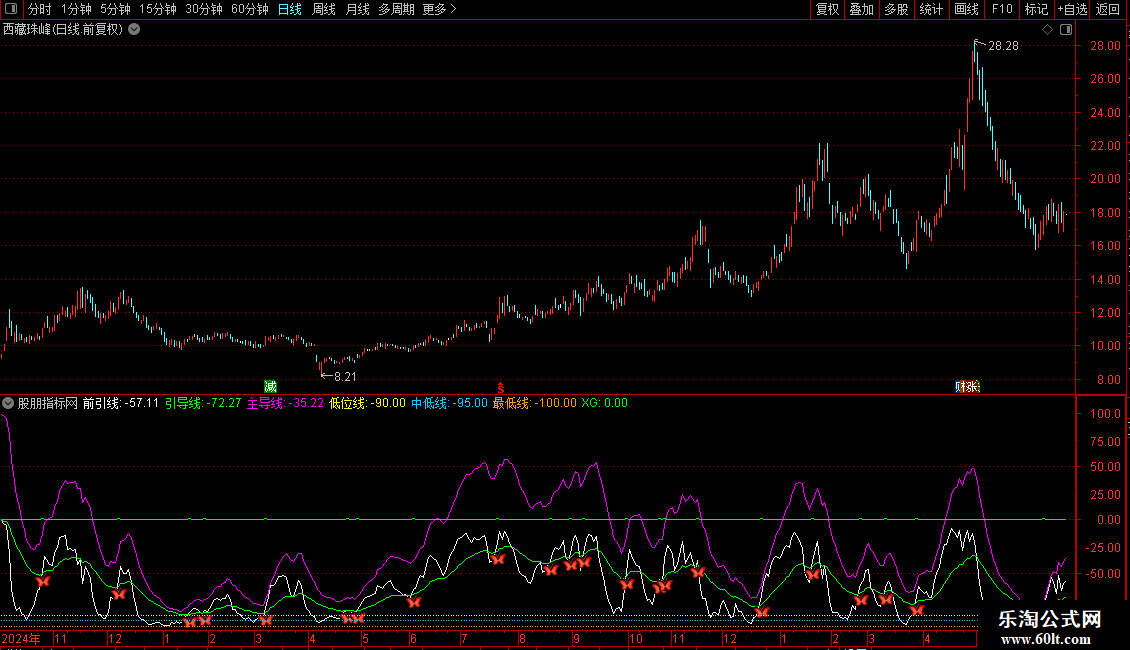Click the 财张 event marker on chart
Image resolution: width=1130 pixels, height=650 pixels.
click(967, 387)
